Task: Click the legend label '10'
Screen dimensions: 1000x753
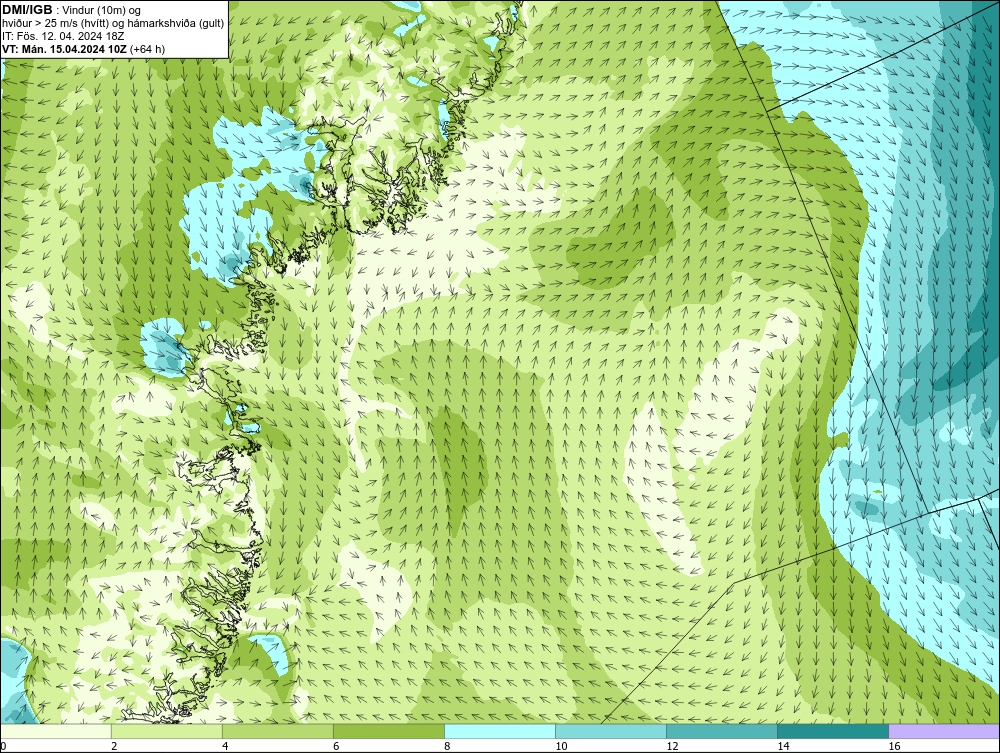Action: tap(561, 746)
